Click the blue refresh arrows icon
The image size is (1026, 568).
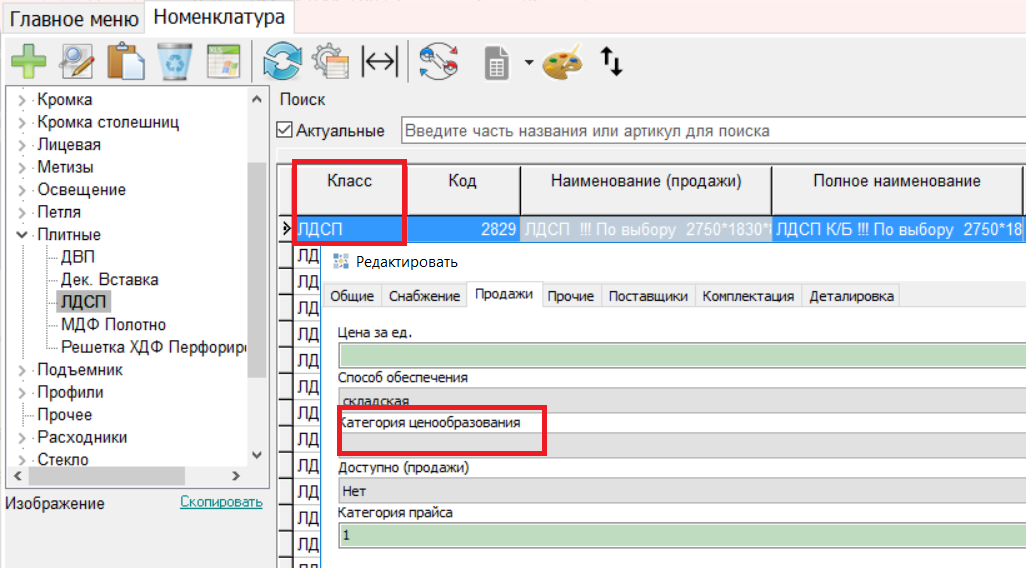pyautogui.click(x=282, y=62)
